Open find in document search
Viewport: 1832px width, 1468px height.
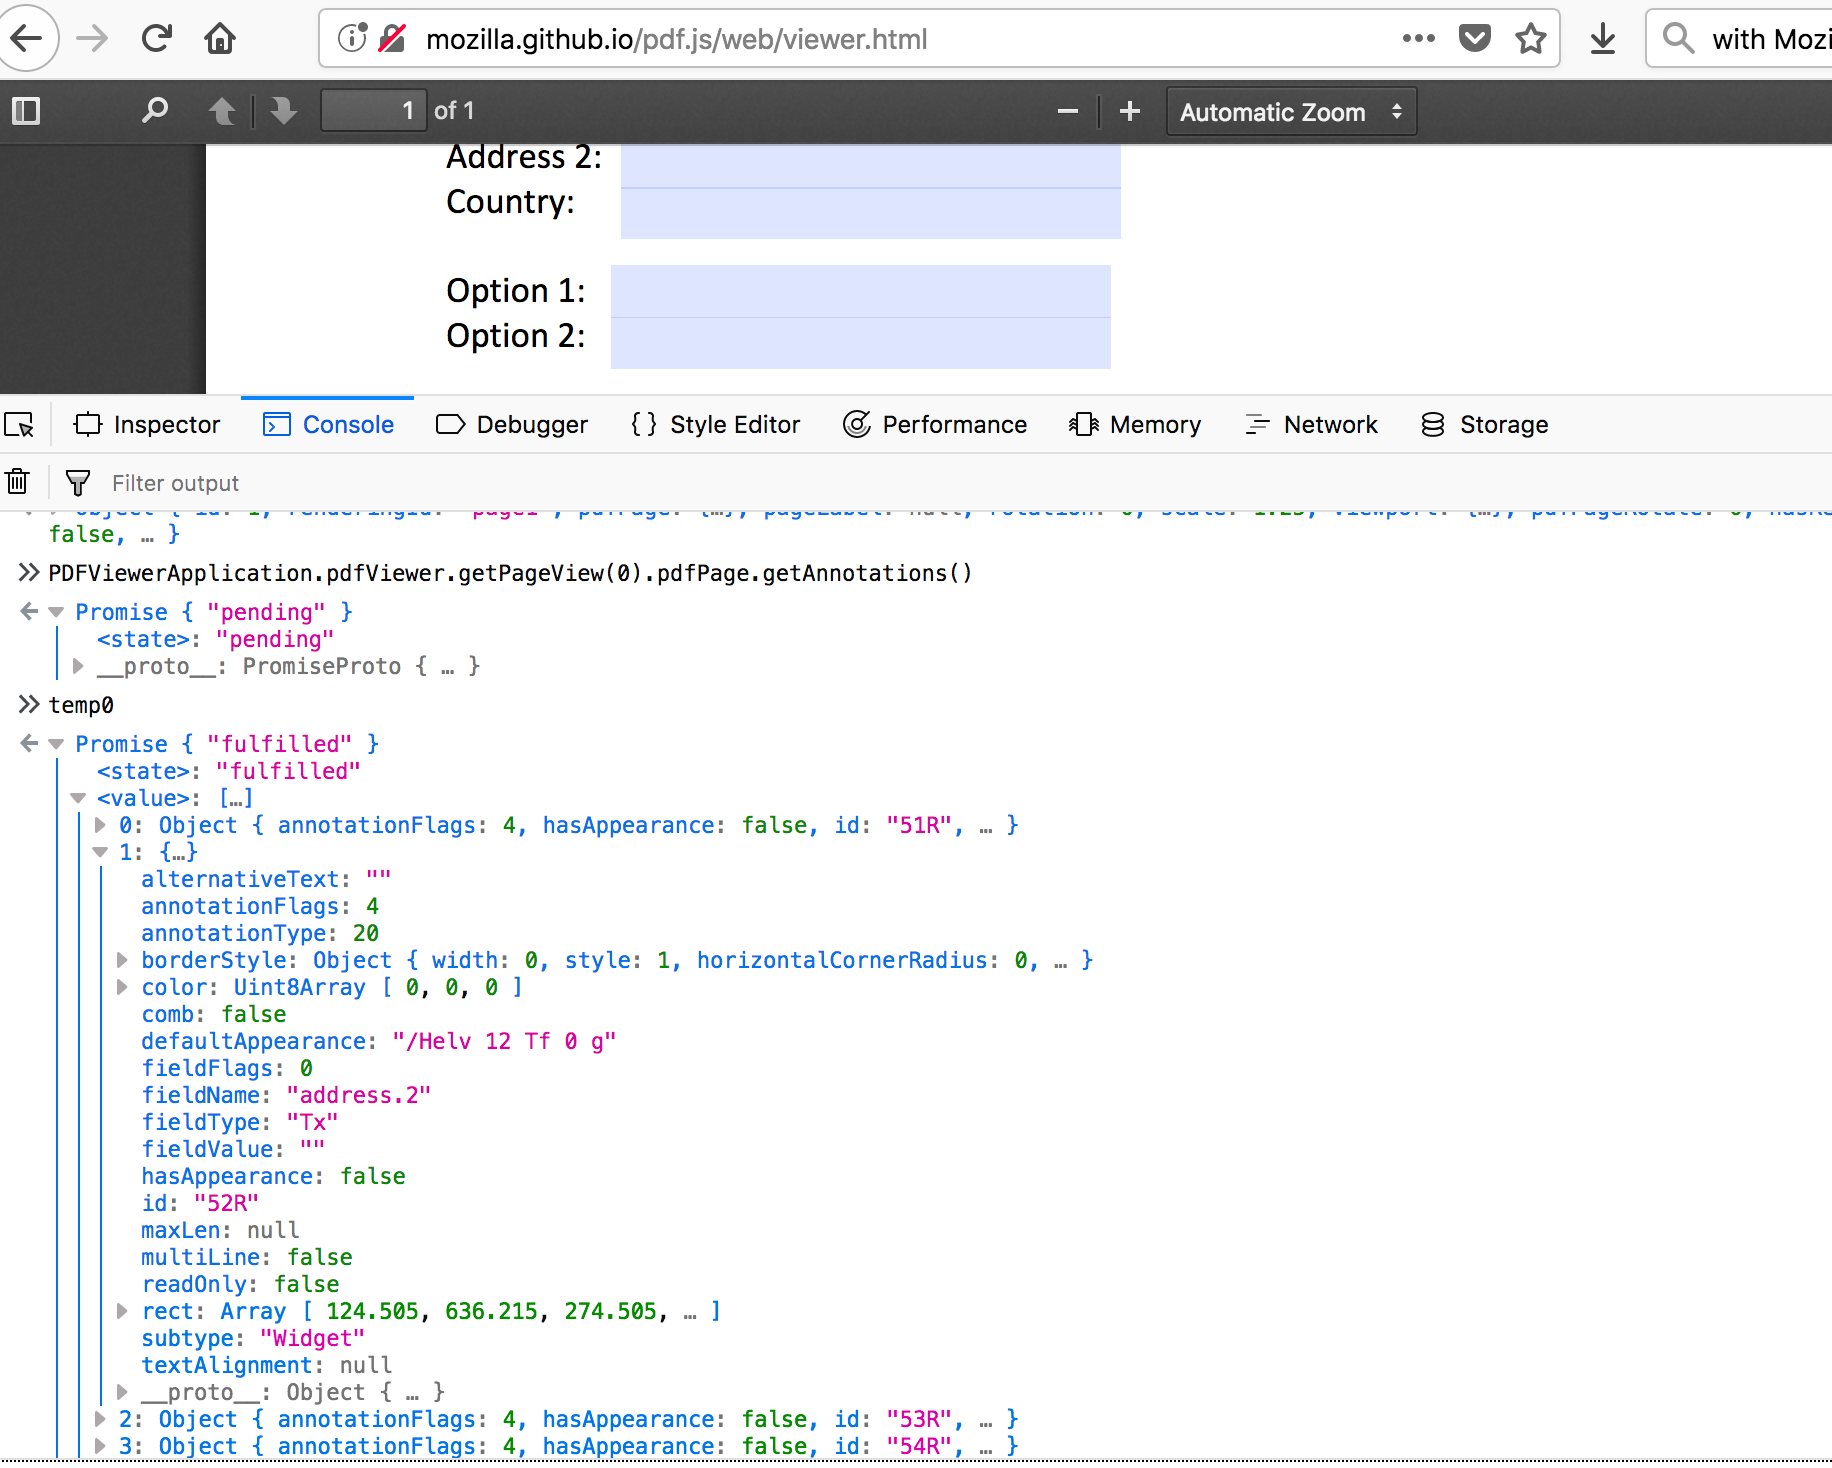tap(155, 111)
